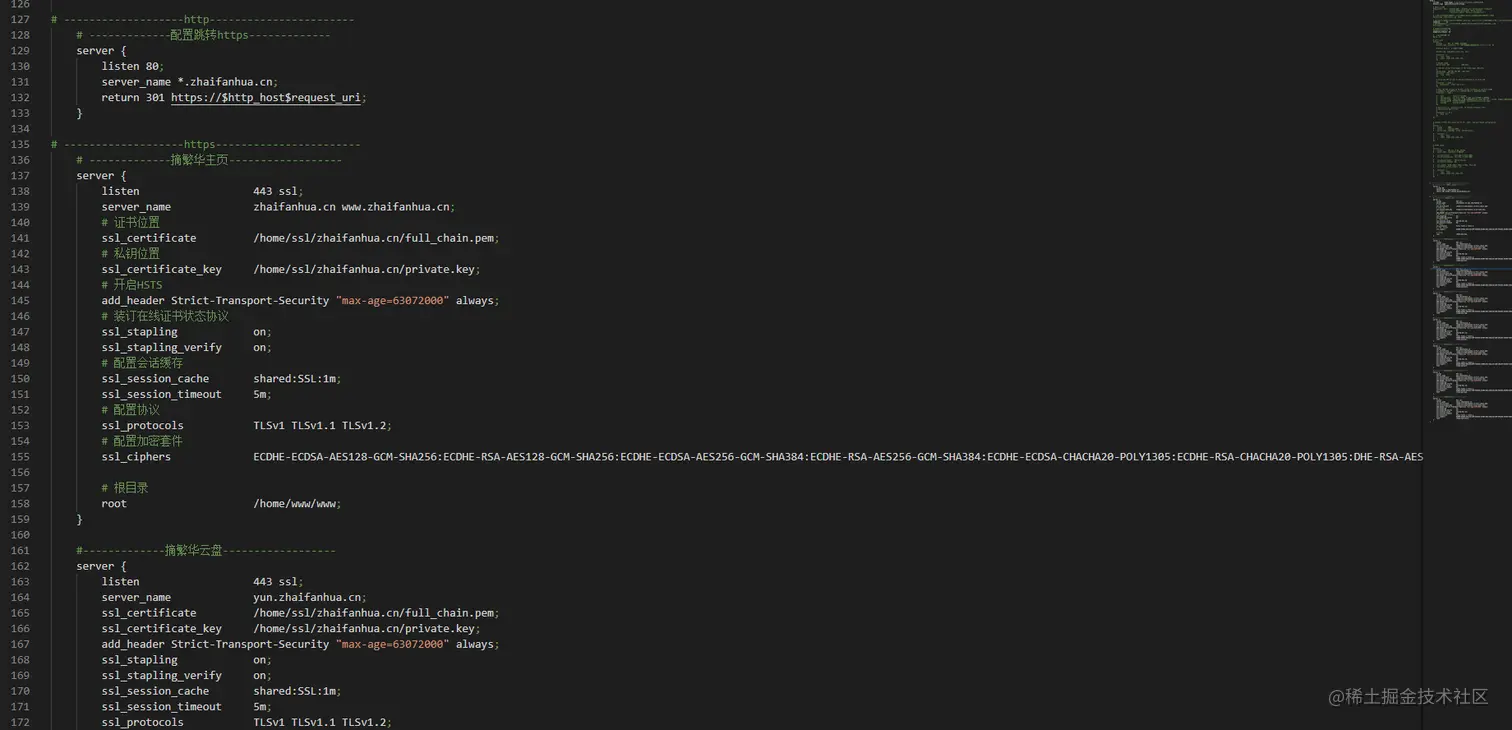Click the '/home/www/www;' root path
Viewport: 1512px width, 730px height.
click(x=297, y=504)
